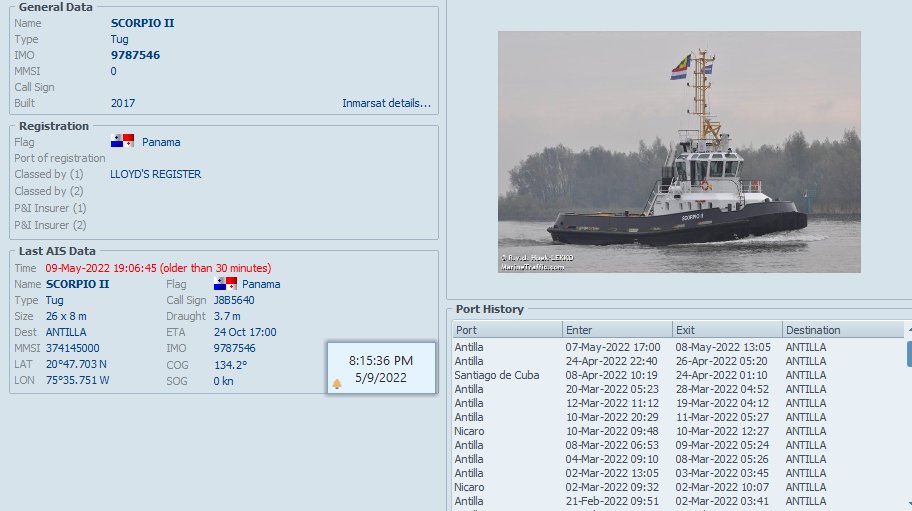Screen dimensions: 912x511
Task: Click Panama flag name under Registration
Action: [x=161, y=142]
